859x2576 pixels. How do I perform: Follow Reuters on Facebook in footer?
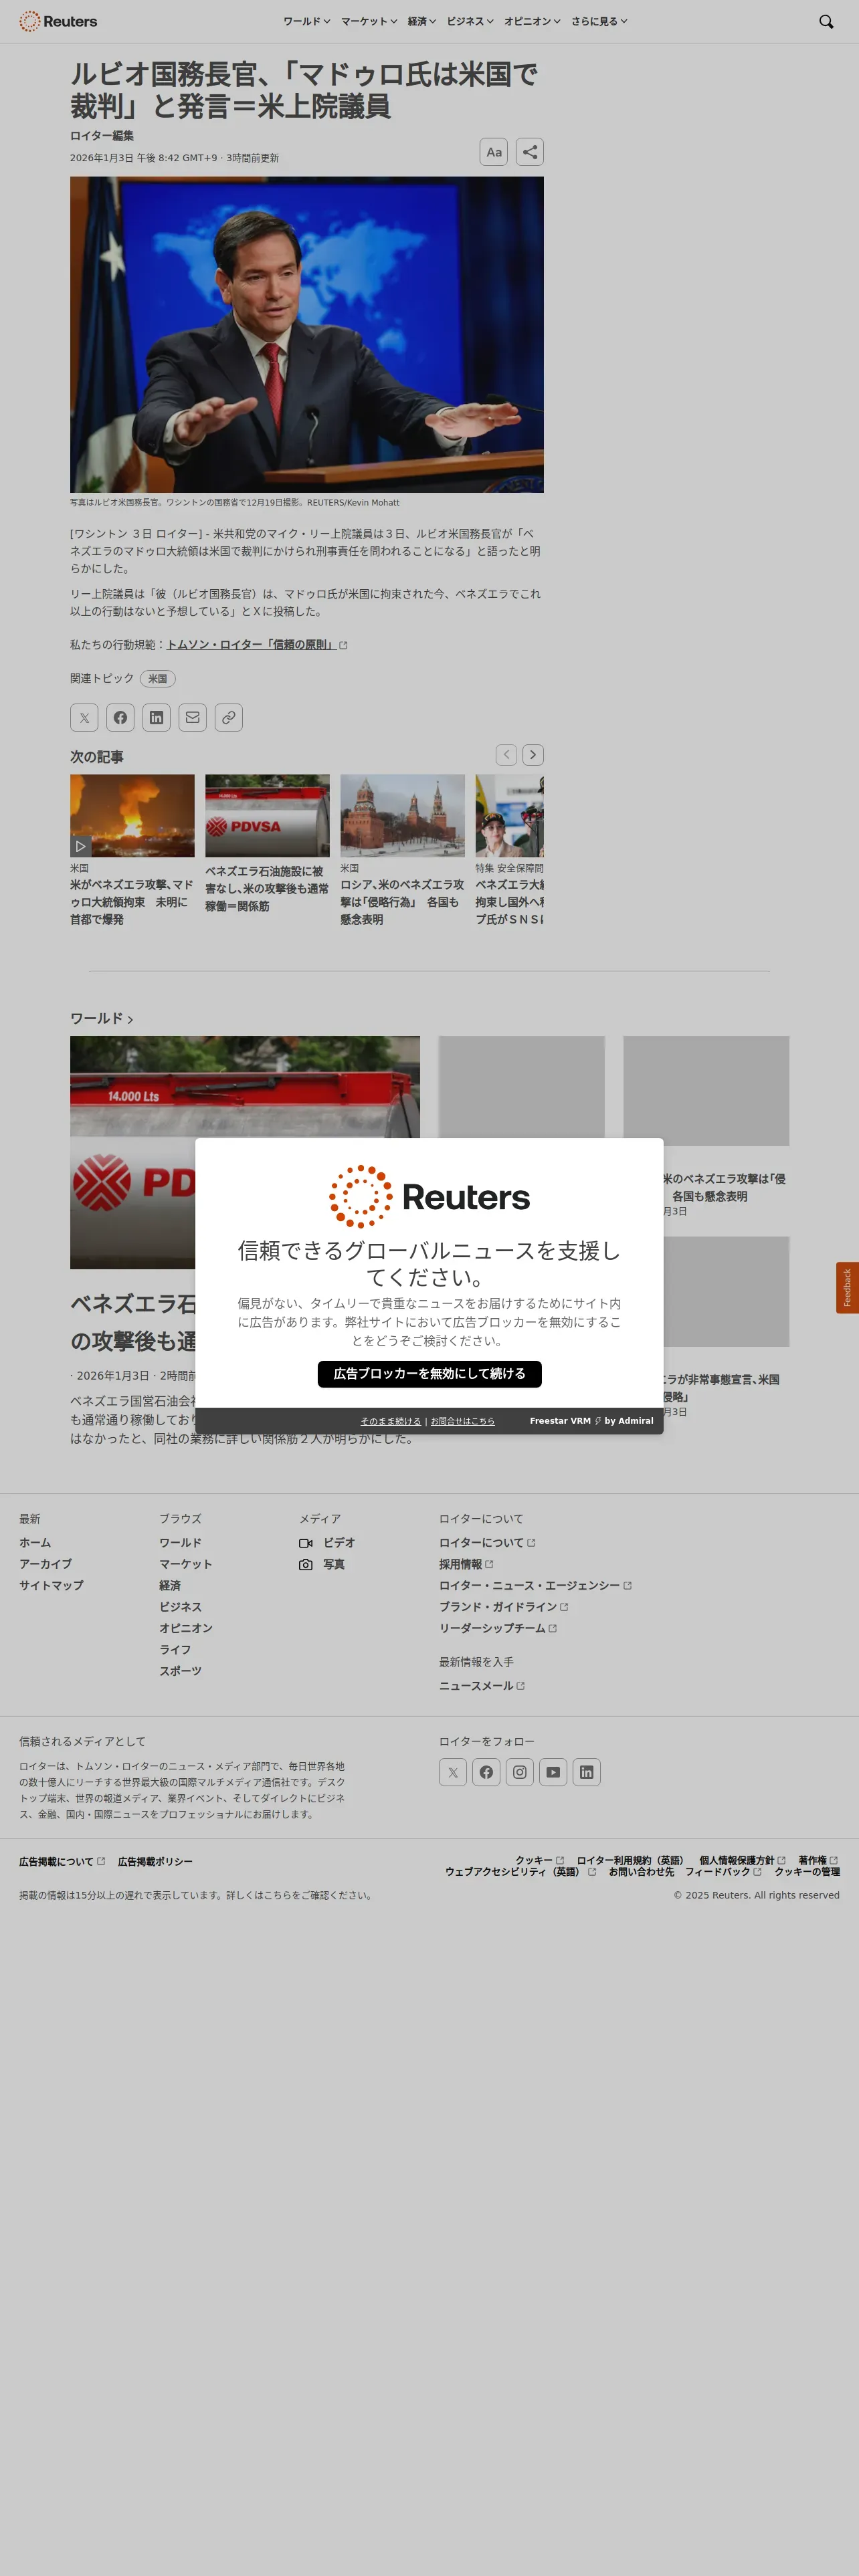(486, 1772)
